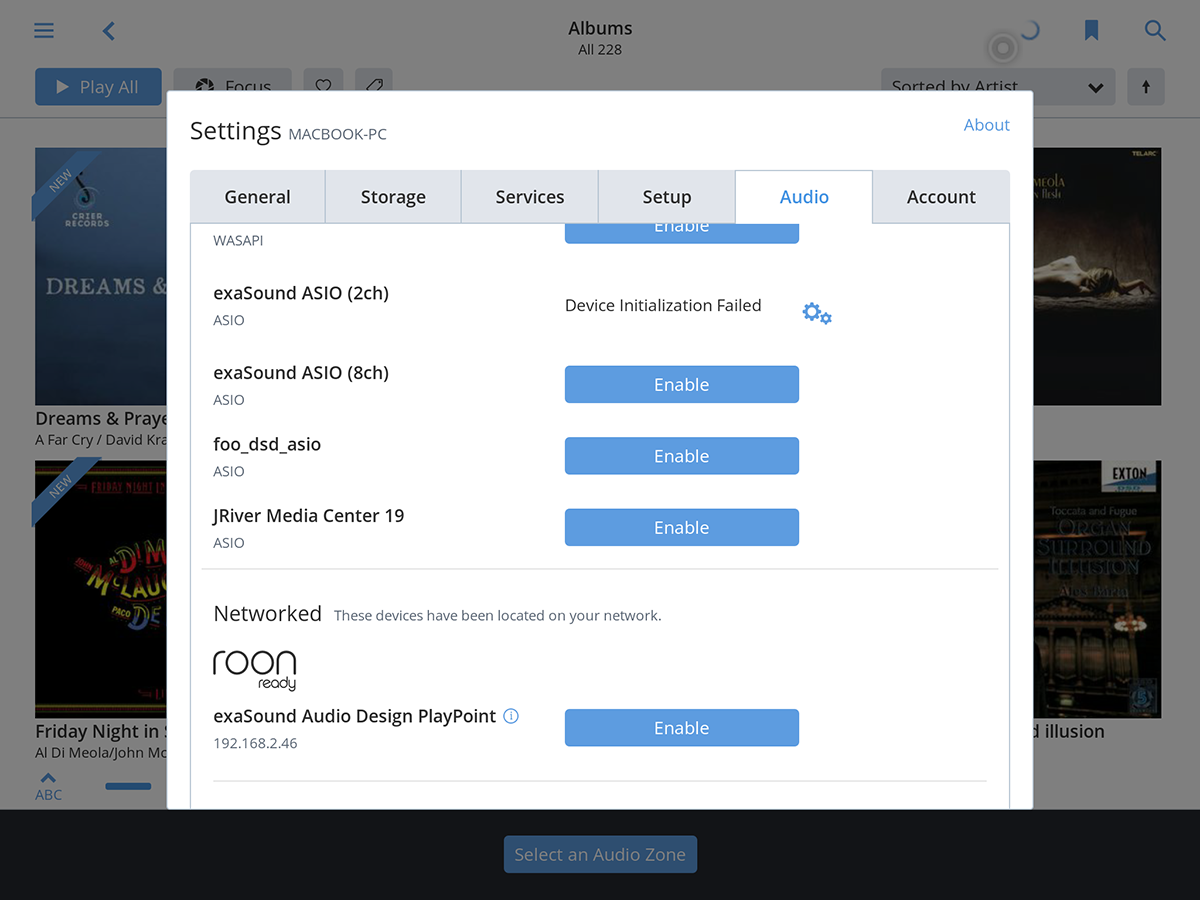Click the "exaSound ASIO (8ch)" device name
This screenshot has width=1200, height=900.
click(301, 373)
